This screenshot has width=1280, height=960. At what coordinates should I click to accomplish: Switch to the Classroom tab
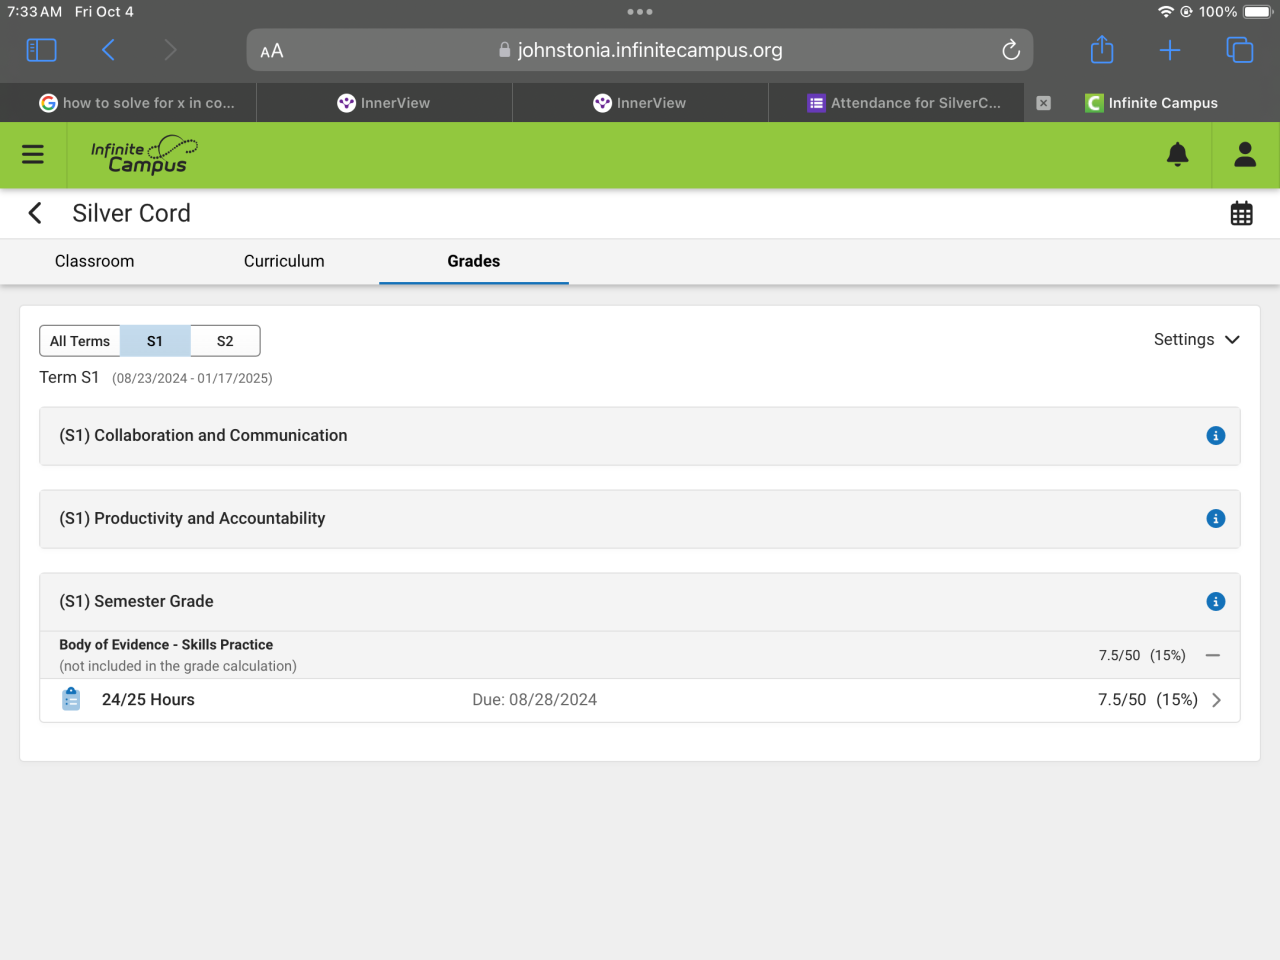[95, 261]
